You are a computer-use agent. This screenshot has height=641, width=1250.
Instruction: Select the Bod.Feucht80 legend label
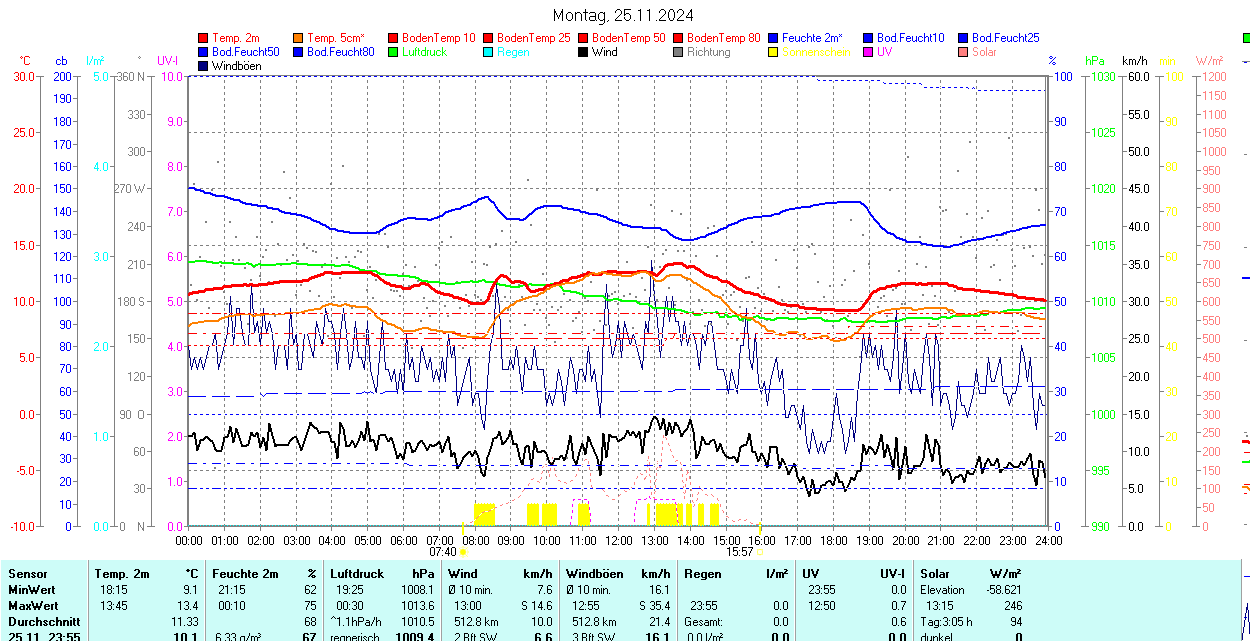click(340, 52)
